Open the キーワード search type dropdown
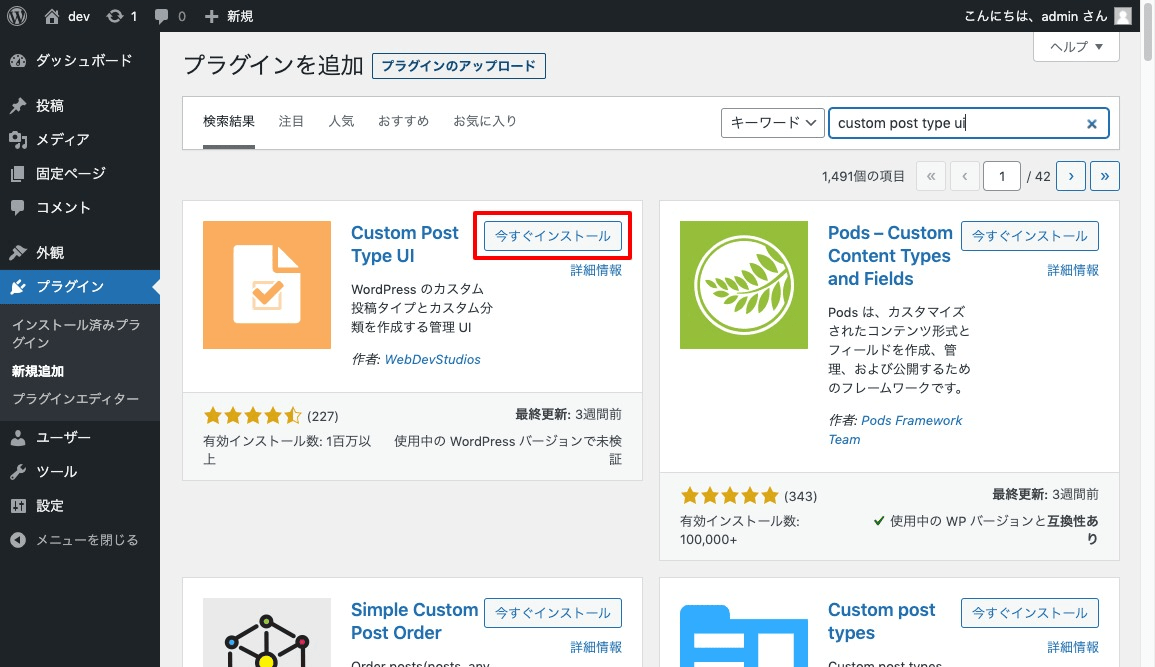 coord(772,123)
